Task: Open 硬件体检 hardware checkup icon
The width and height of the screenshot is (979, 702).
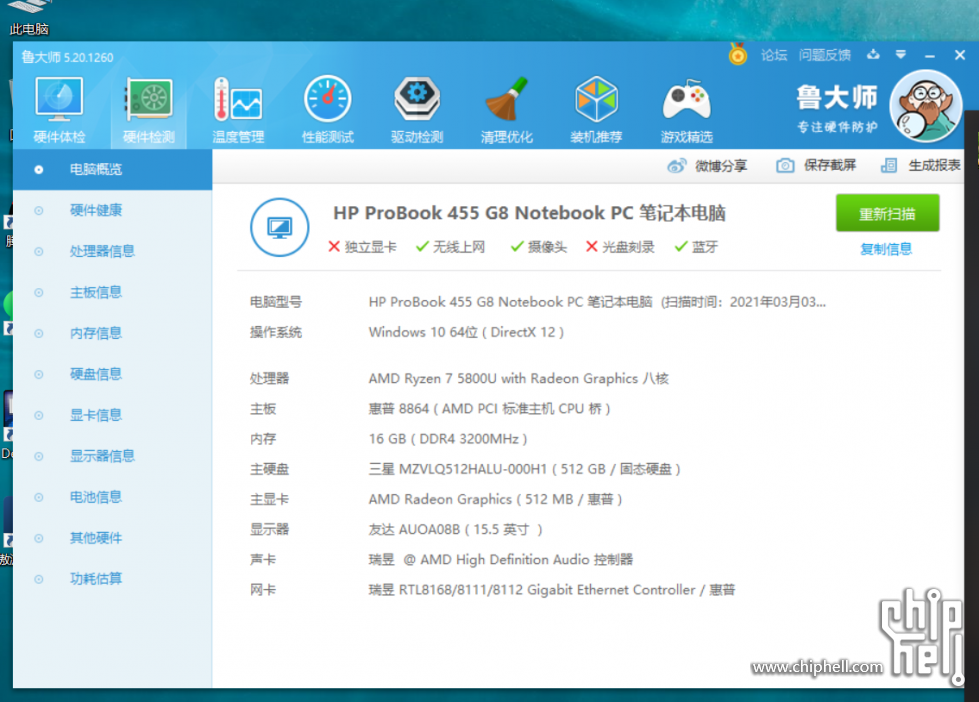Action: point(59,110)
